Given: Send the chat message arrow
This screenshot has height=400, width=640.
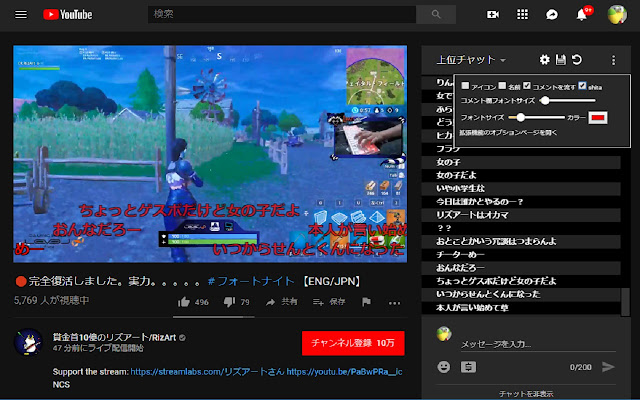Looking at the screenshot, I should point(608,367).
